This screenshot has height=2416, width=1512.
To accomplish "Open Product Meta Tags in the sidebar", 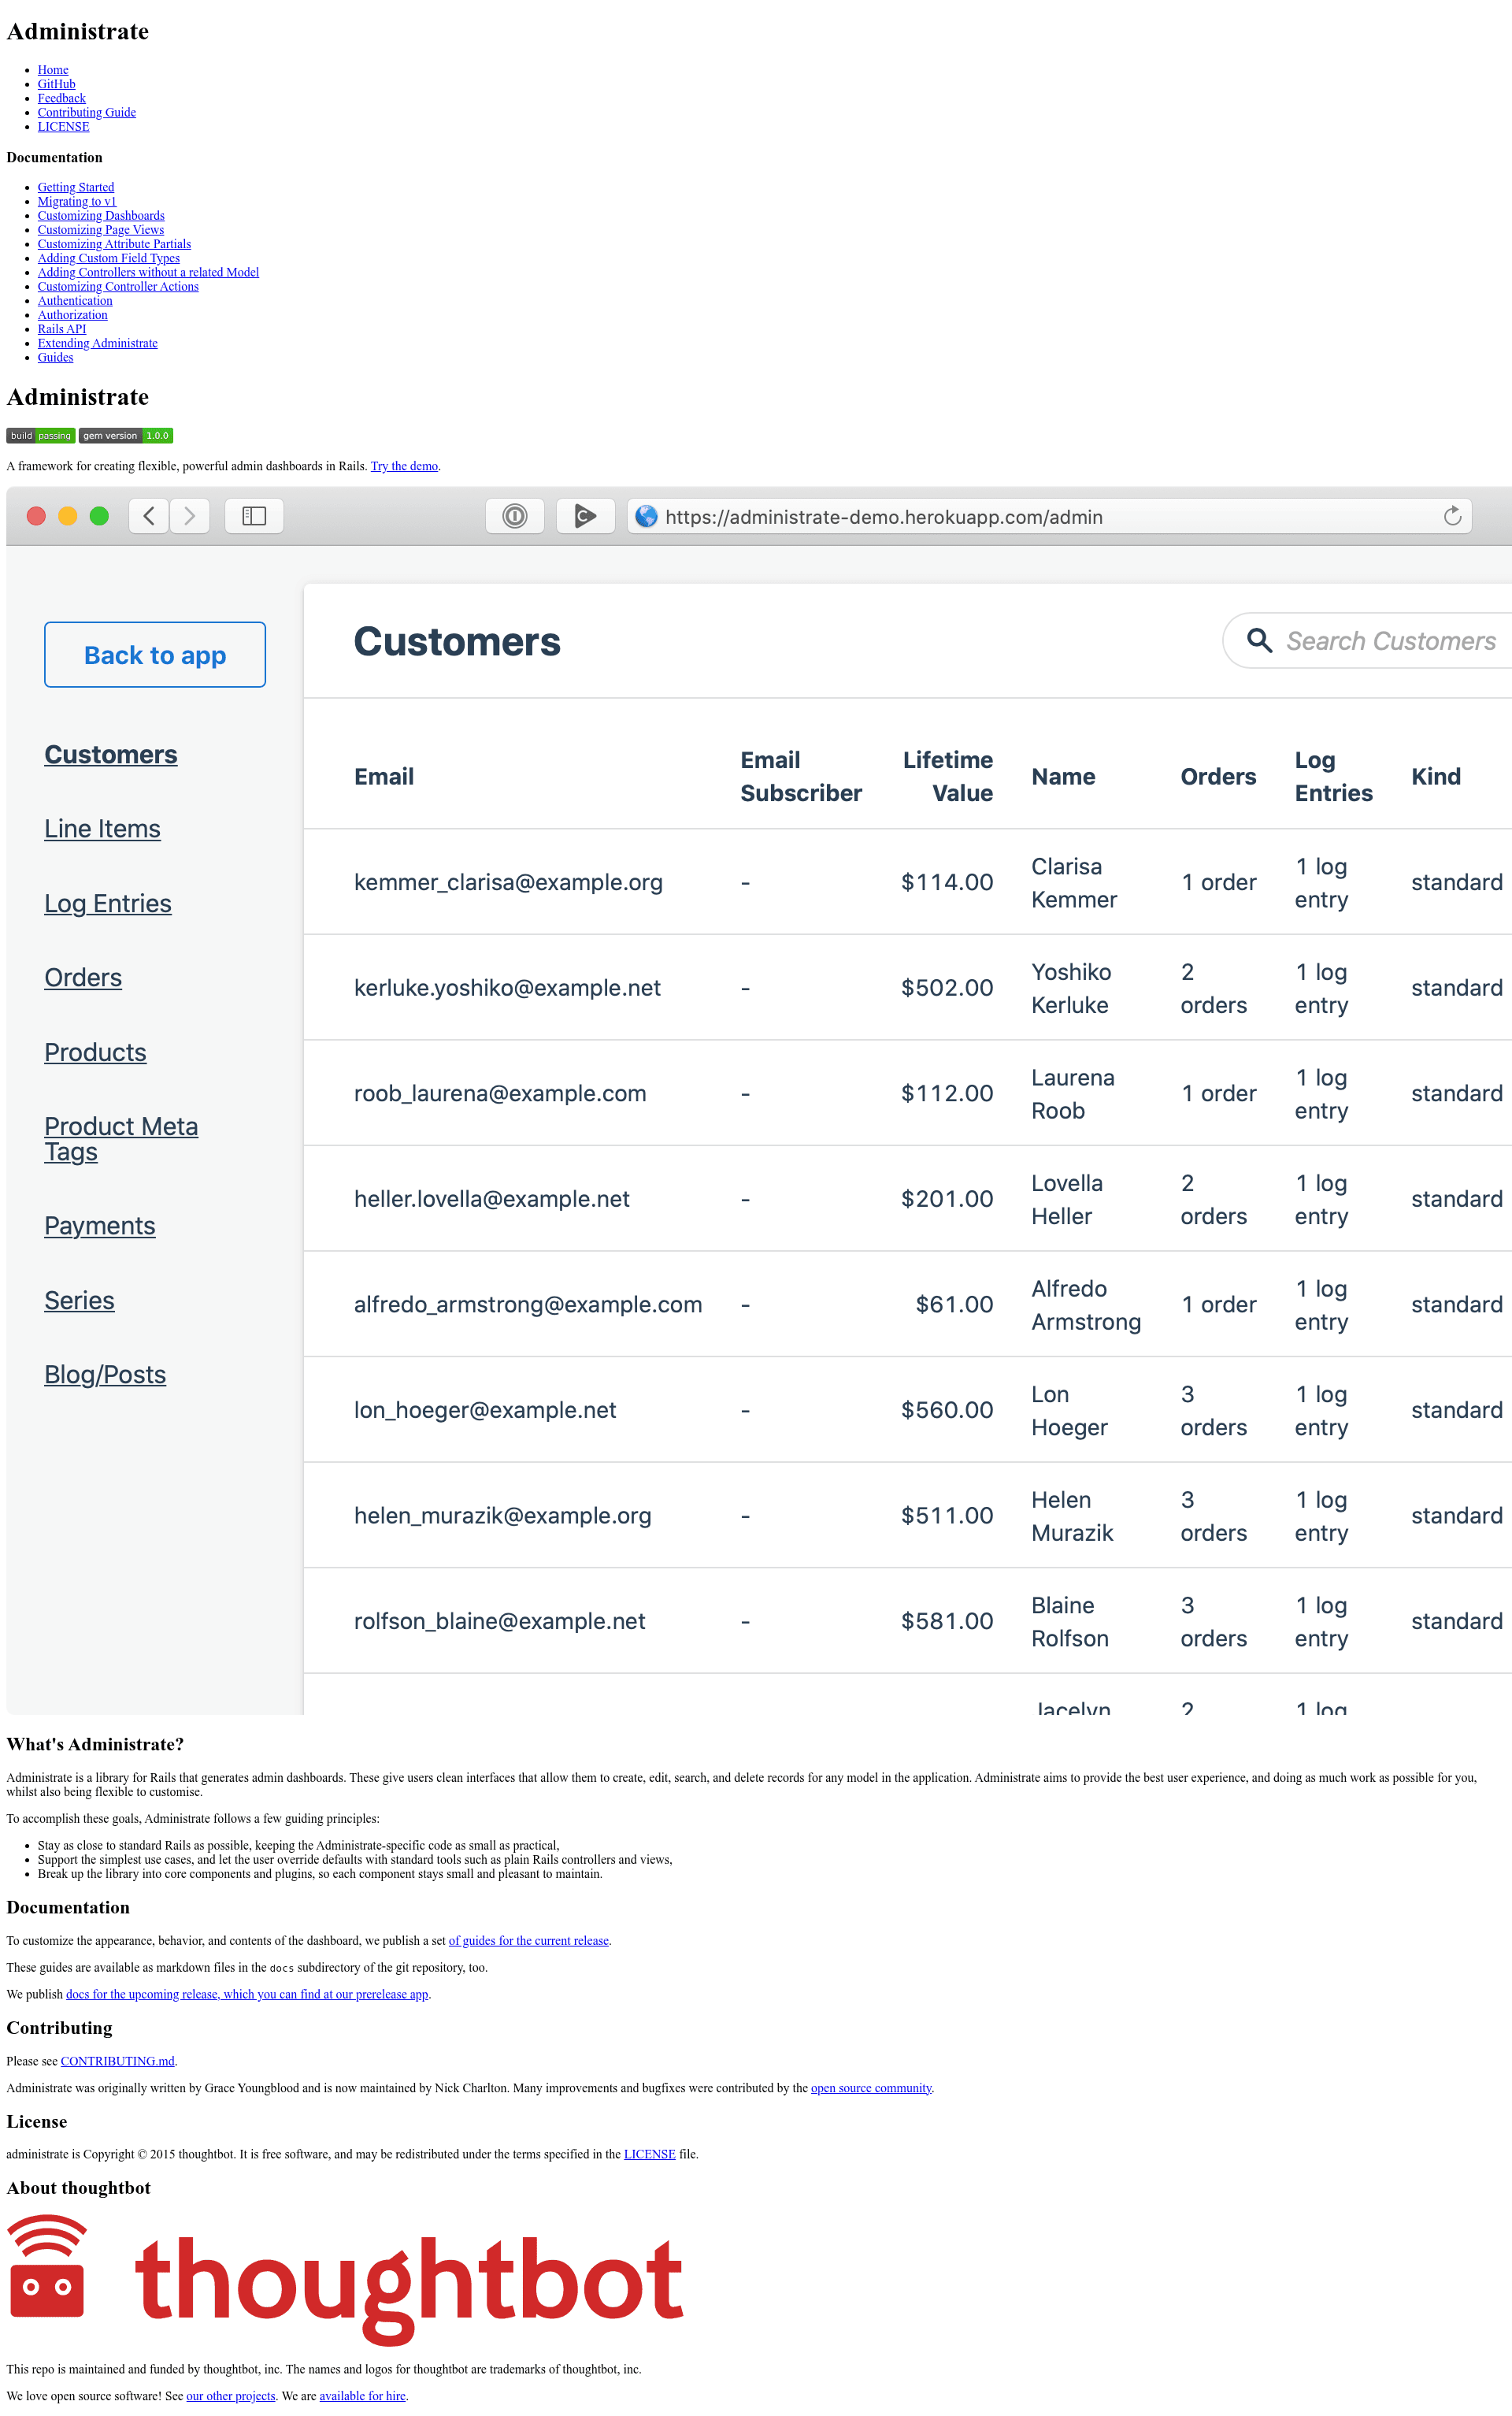I will [121, 1139].
